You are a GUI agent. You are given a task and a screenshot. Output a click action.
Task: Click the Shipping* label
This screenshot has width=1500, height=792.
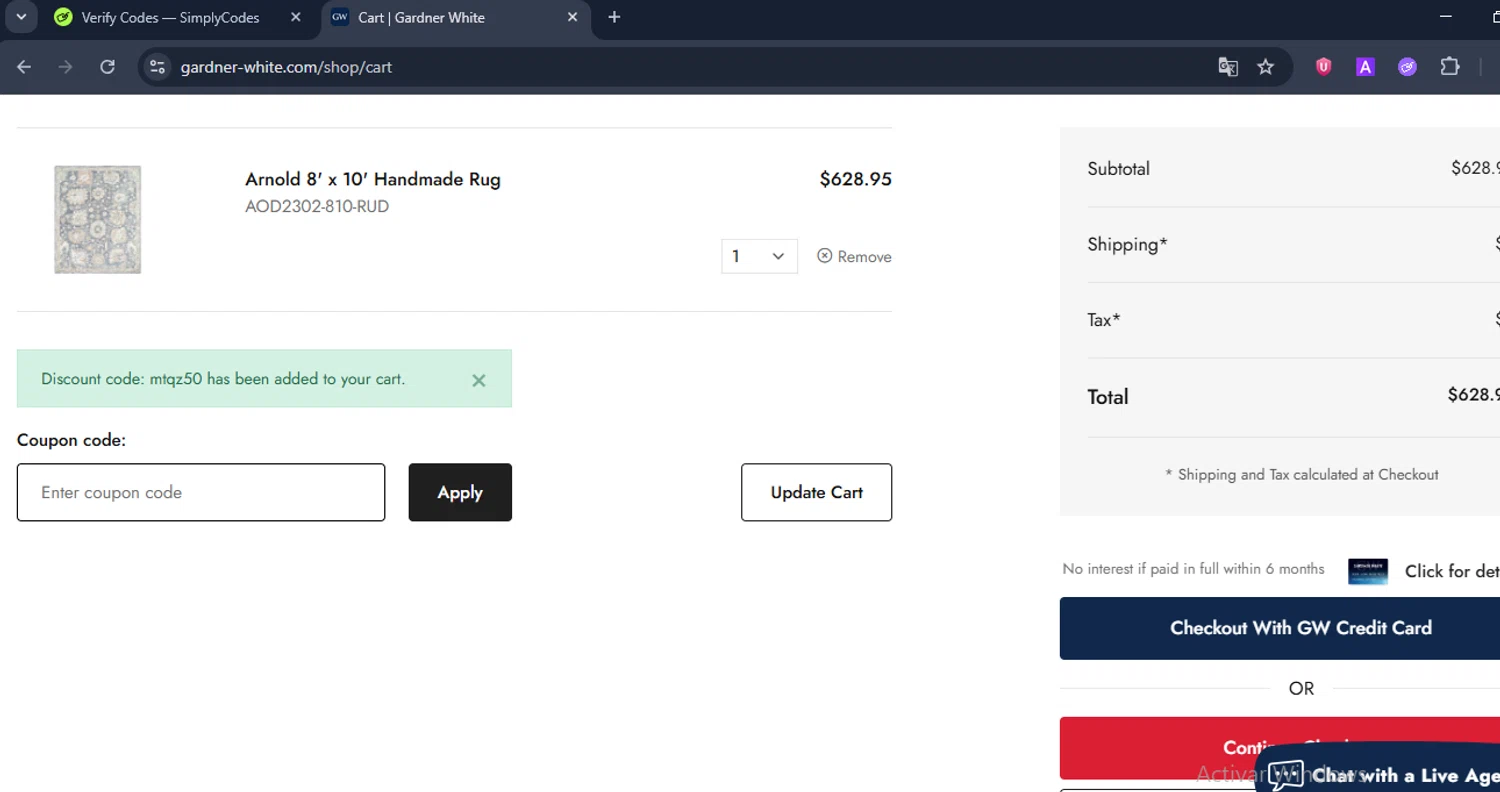(x=1127, y=244)
